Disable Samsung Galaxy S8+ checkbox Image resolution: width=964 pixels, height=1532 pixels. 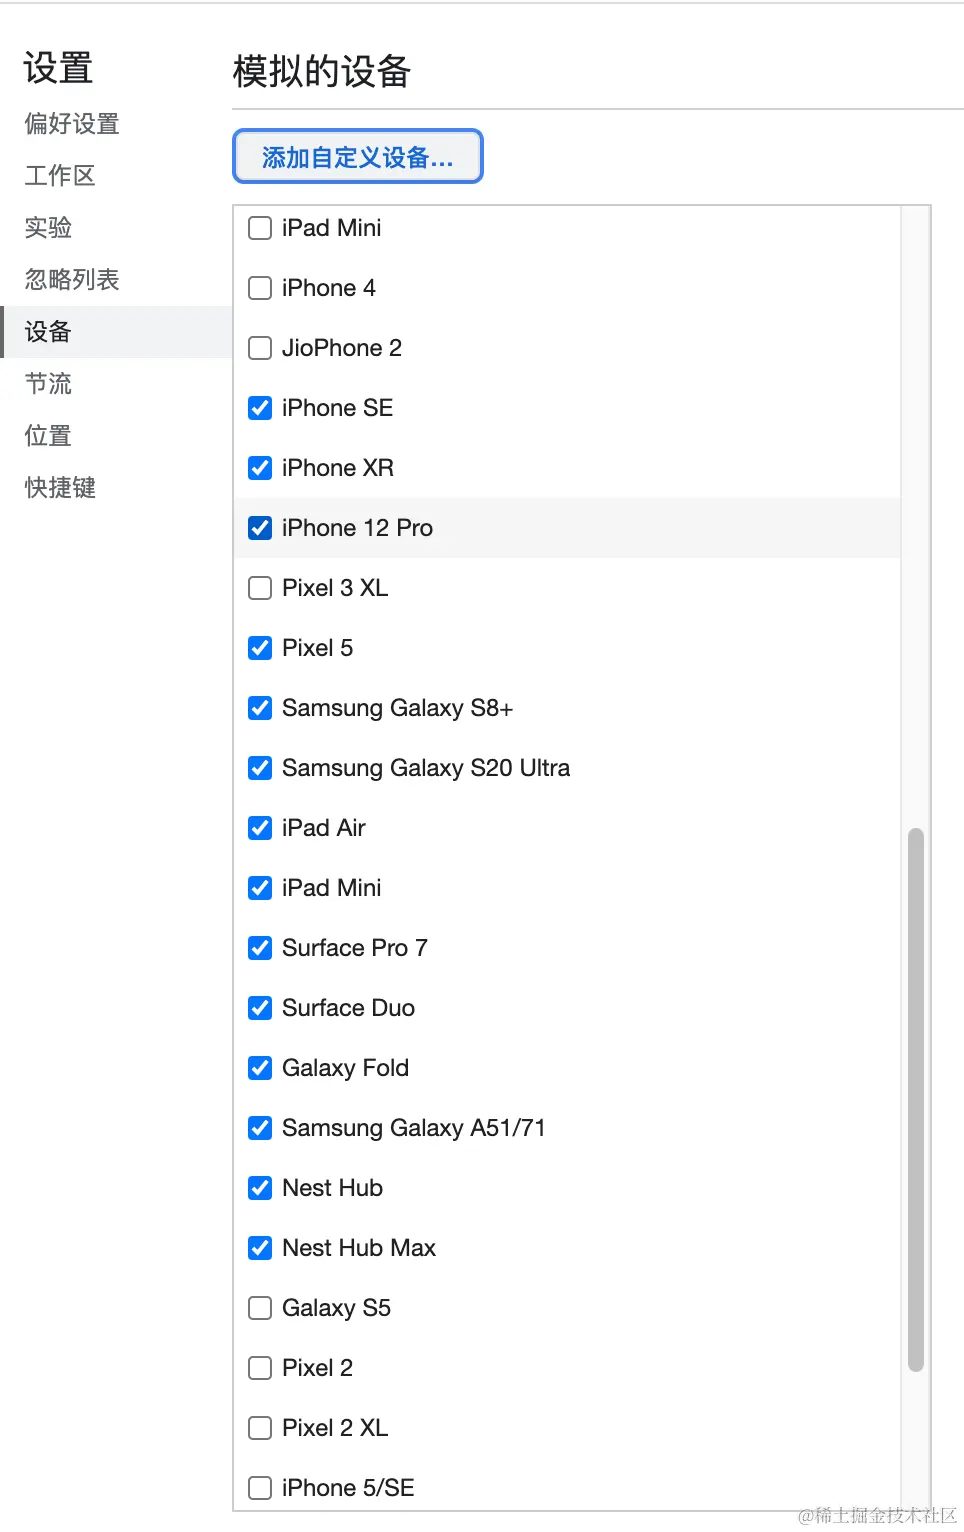pyautogui.click(x=260, y=708)
